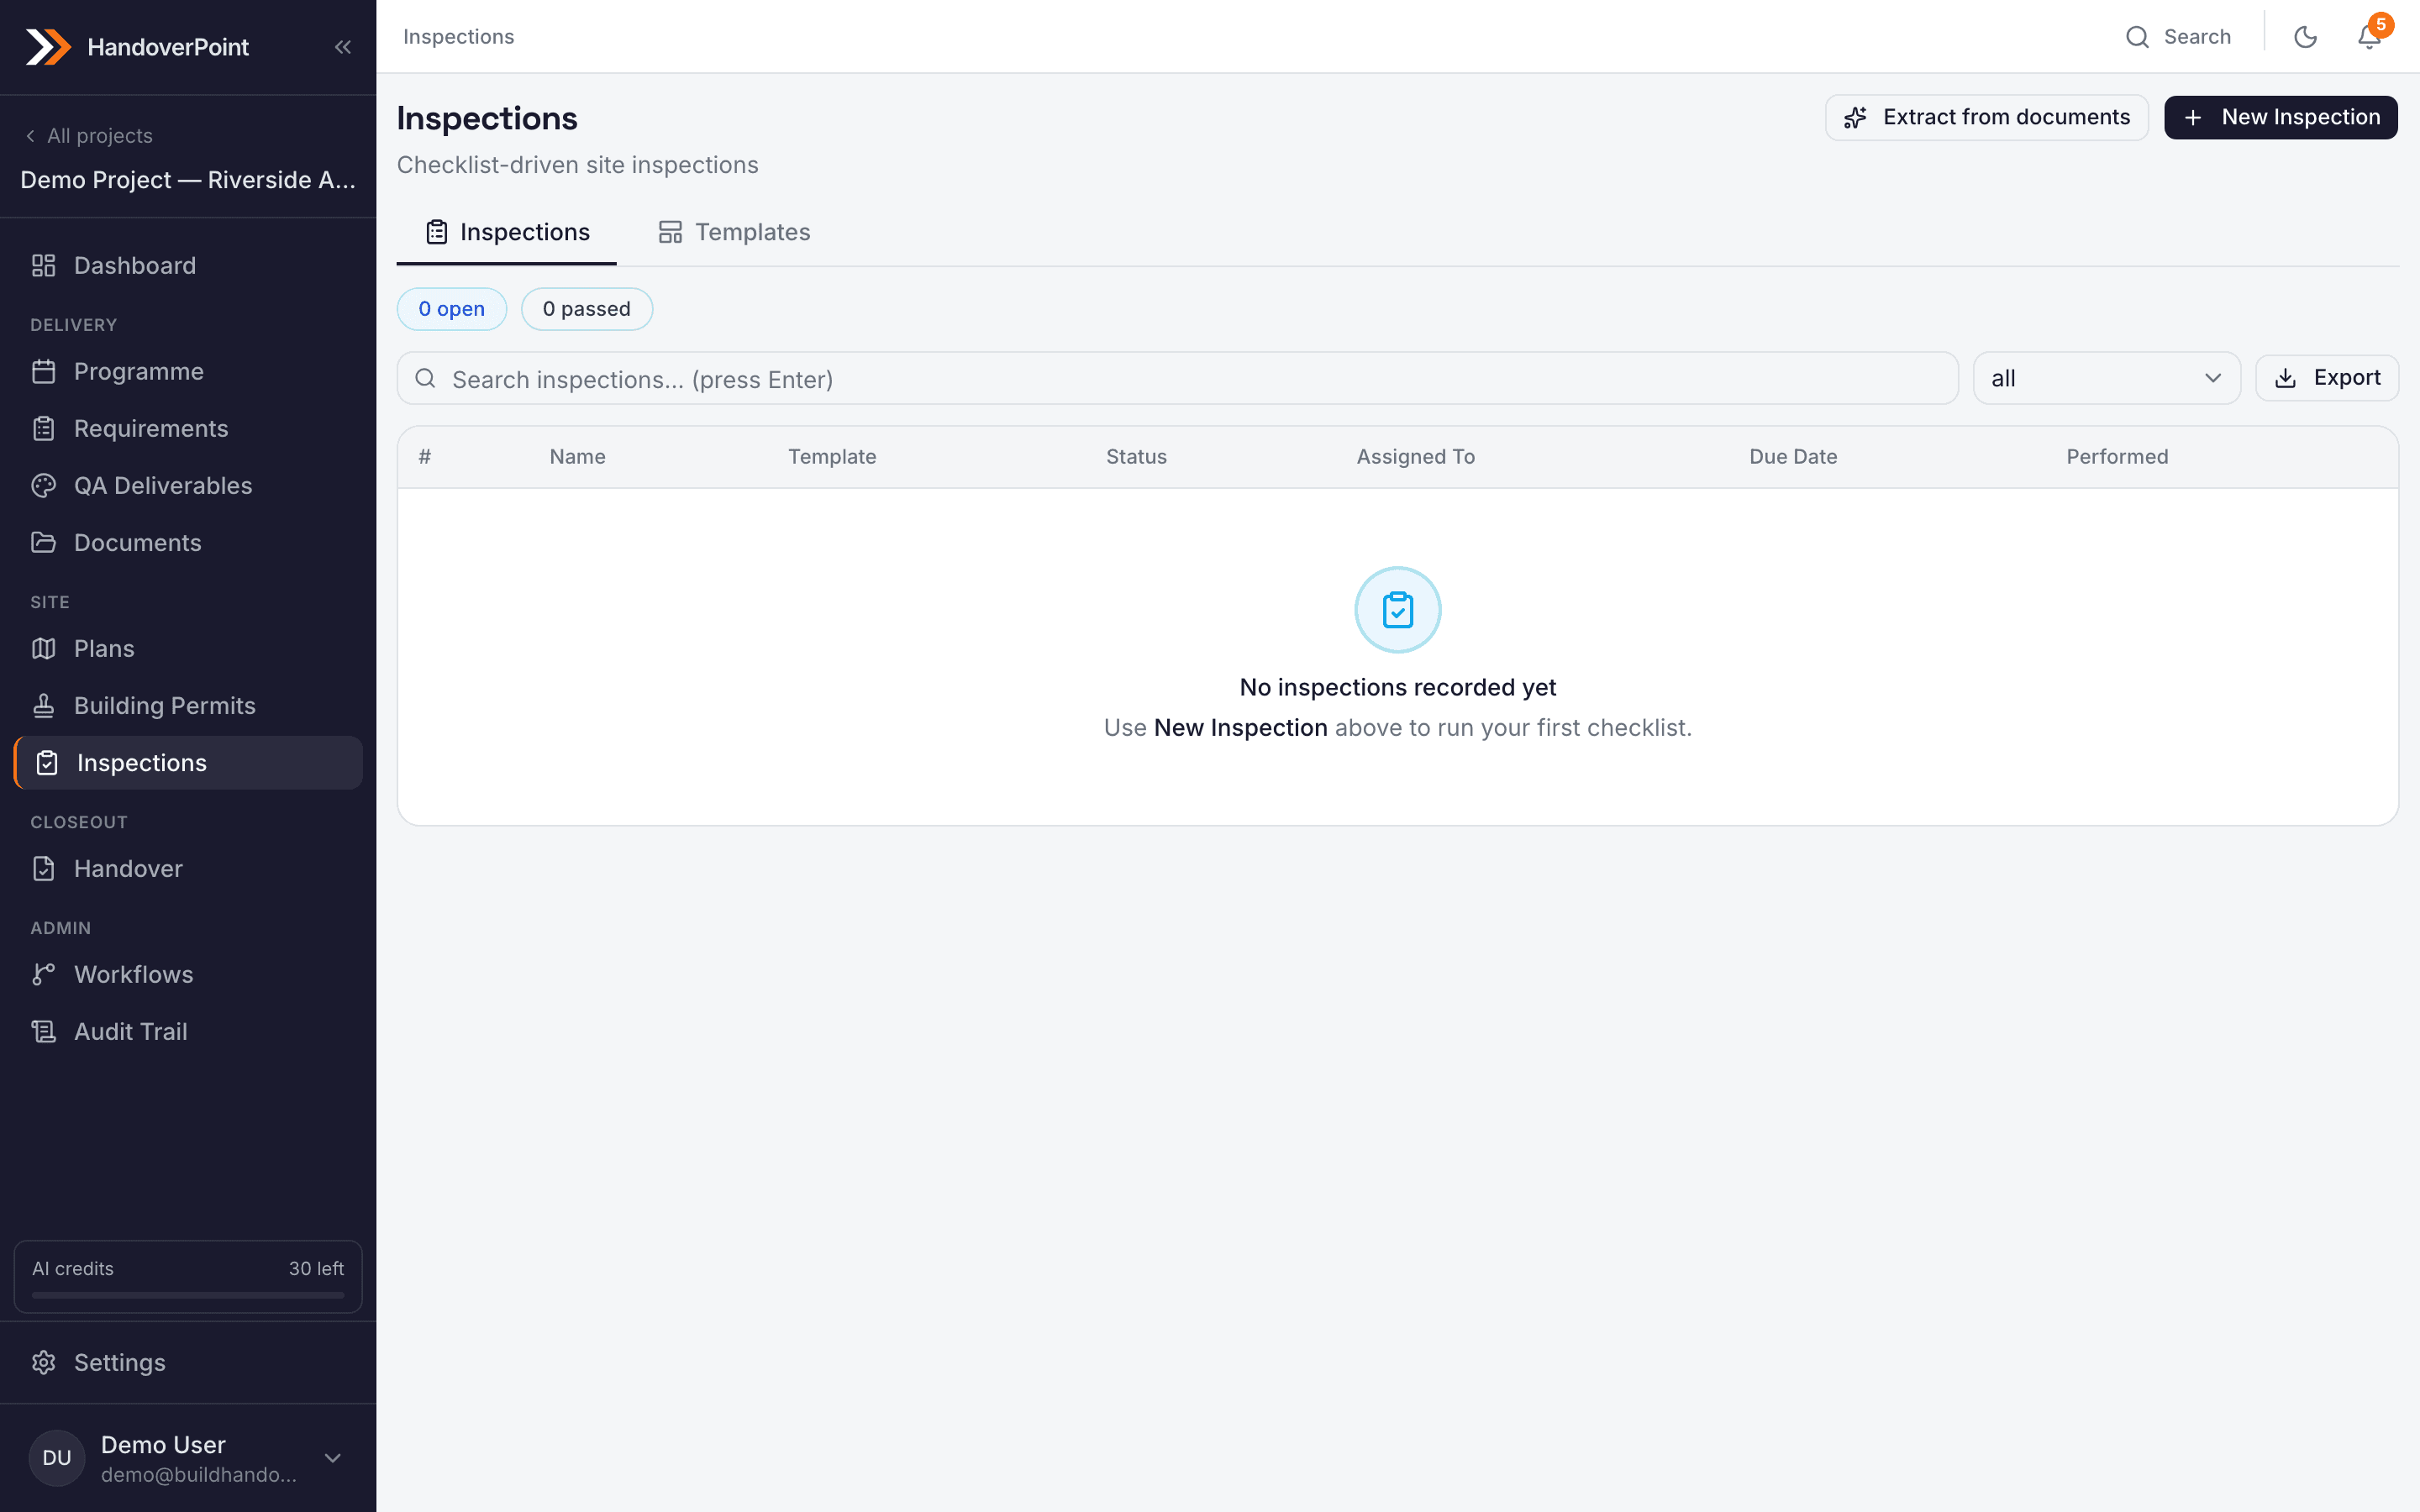Image resolution: width=2420 pixels, height=1512 pixels.
Task: Click the AI credits progress bar
Action: [188, 1295]
